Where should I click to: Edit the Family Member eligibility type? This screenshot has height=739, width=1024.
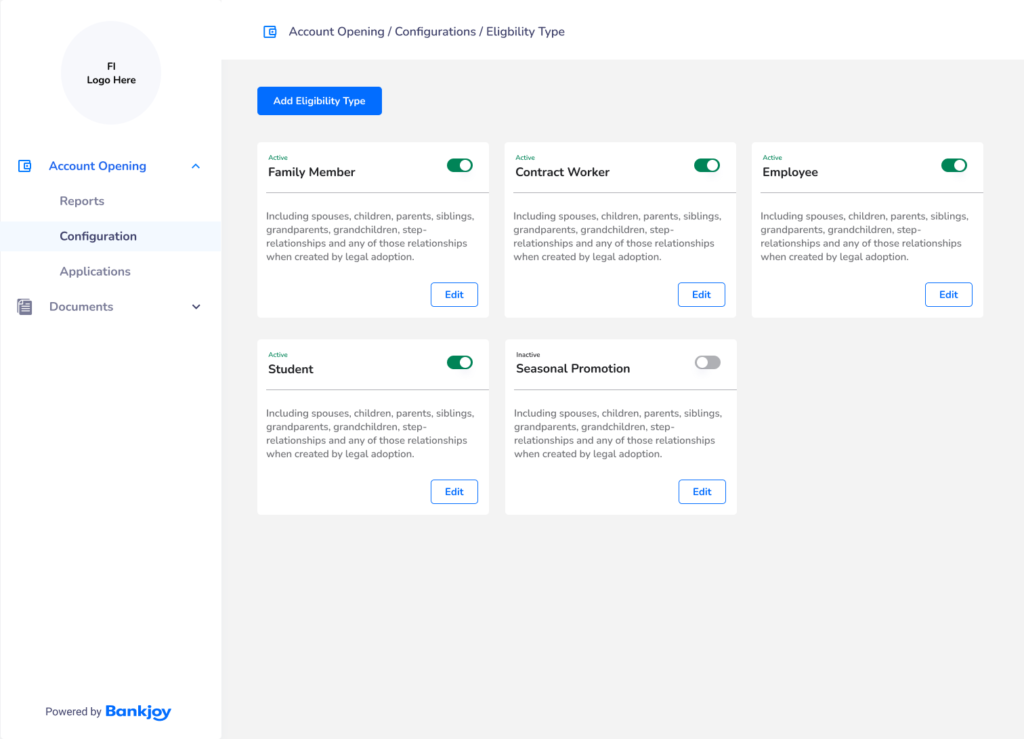click(x=454, y=295)
